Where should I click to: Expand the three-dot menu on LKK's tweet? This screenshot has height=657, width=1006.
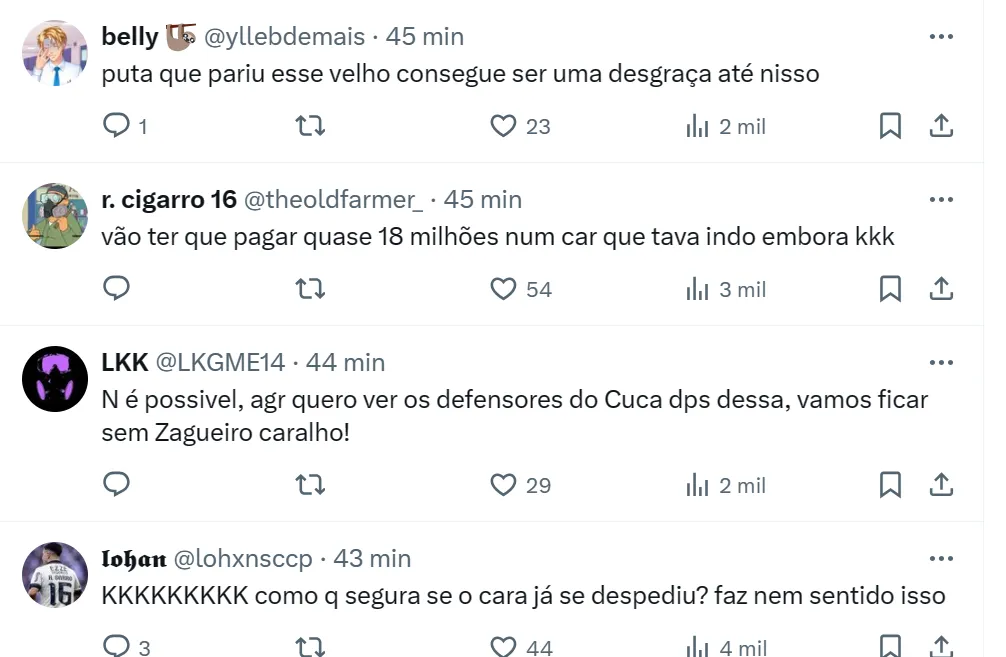941,362
